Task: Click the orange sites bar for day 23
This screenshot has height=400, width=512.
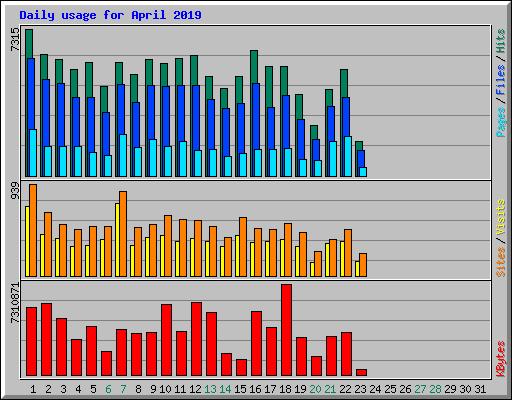Action: point(363,265)
